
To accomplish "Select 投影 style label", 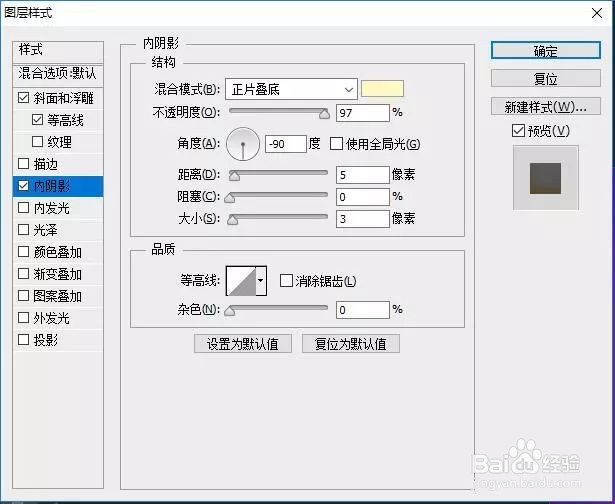I will 45,340.
